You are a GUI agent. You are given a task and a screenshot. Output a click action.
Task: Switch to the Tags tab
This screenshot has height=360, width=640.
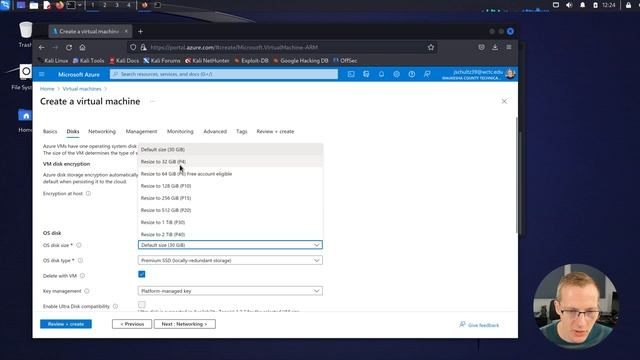(x=242, y=131)
